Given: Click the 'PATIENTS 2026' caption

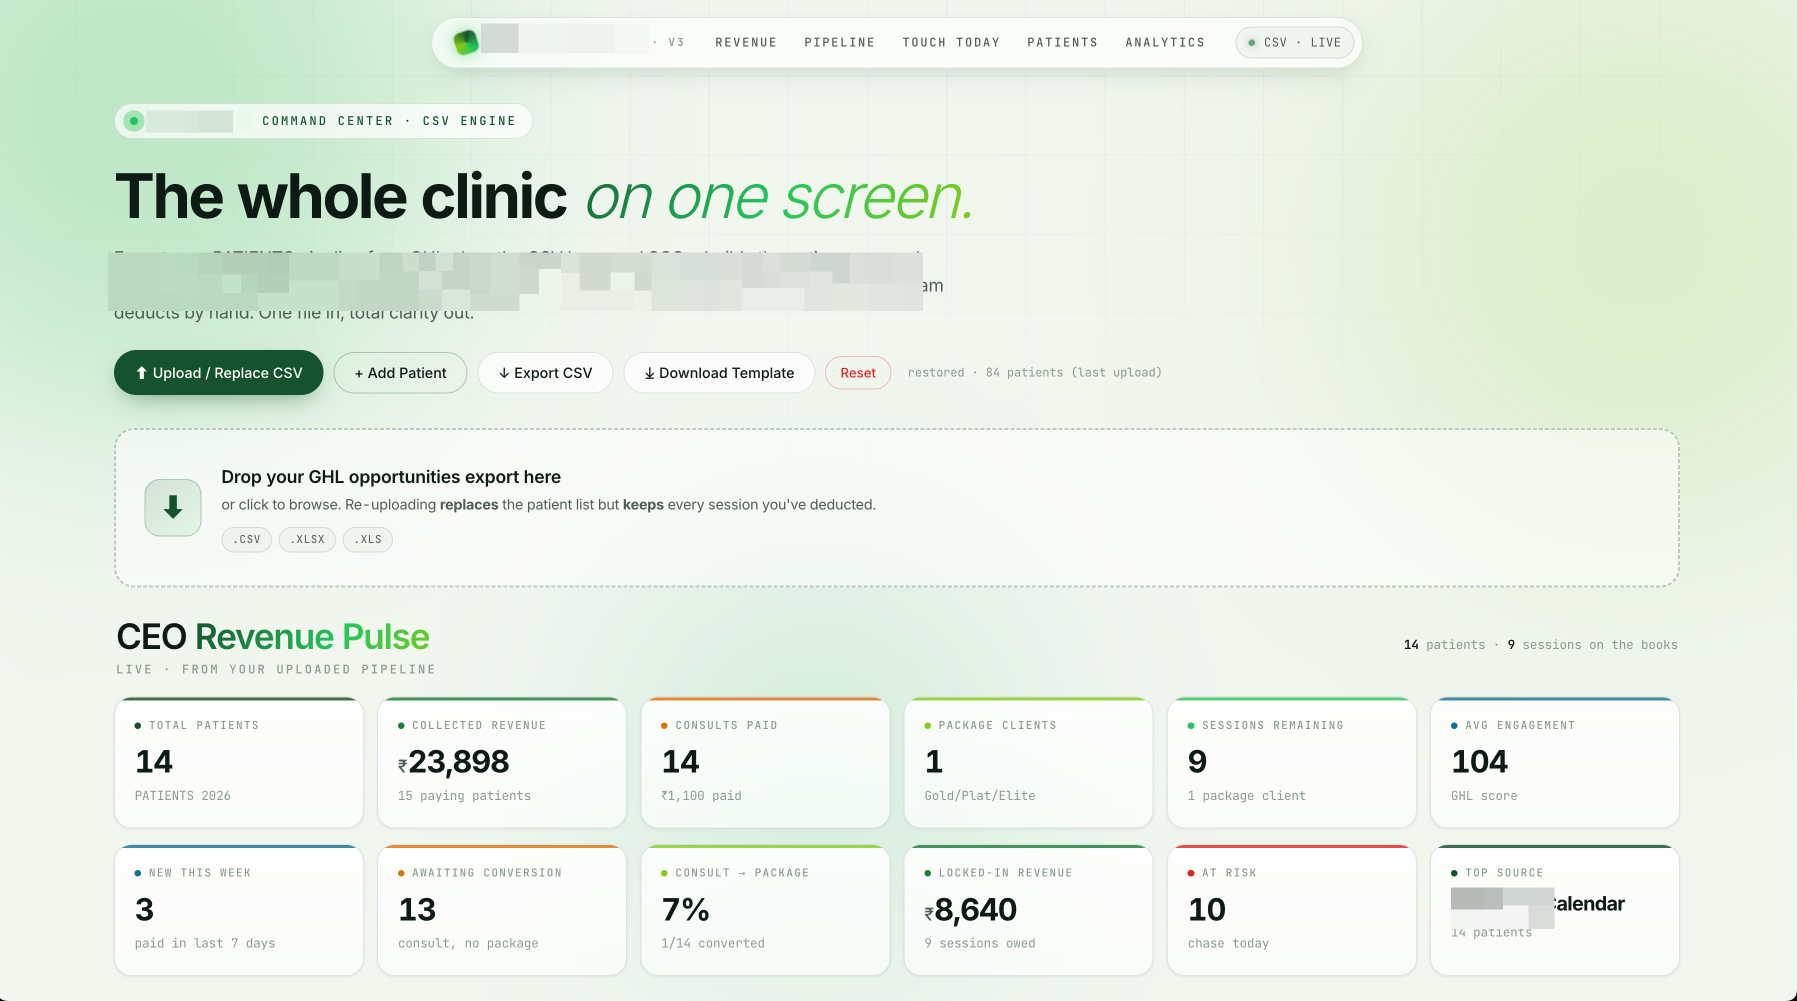Looking at the screenshot, I should click(x=183, y=796).
